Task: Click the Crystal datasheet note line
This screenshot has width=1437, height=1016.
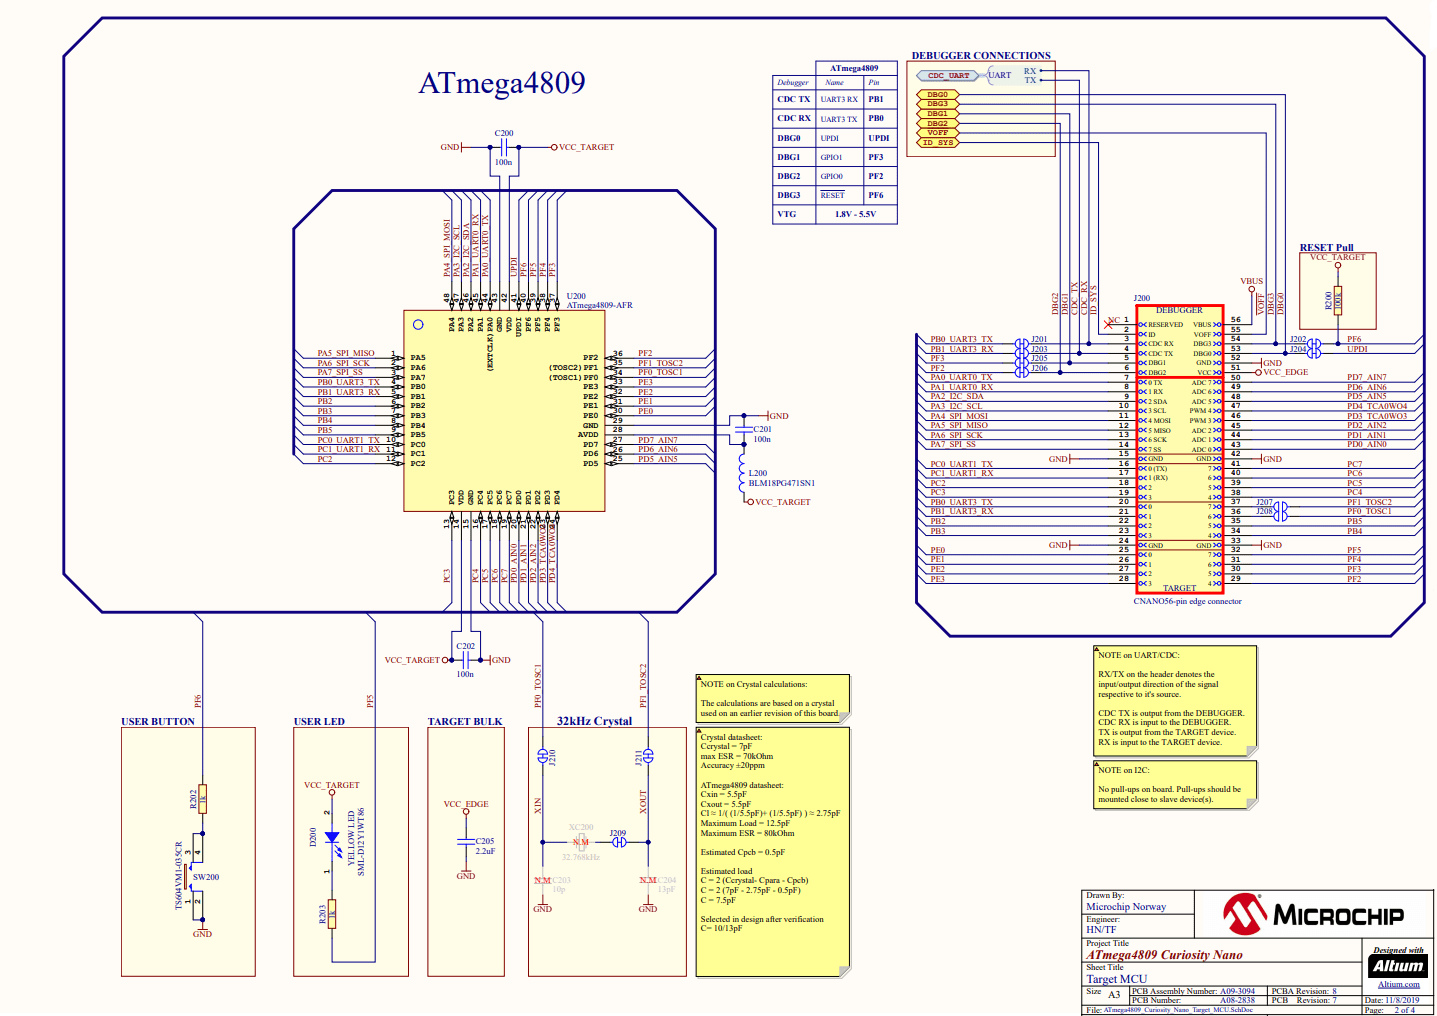Action: pos(731,737)
